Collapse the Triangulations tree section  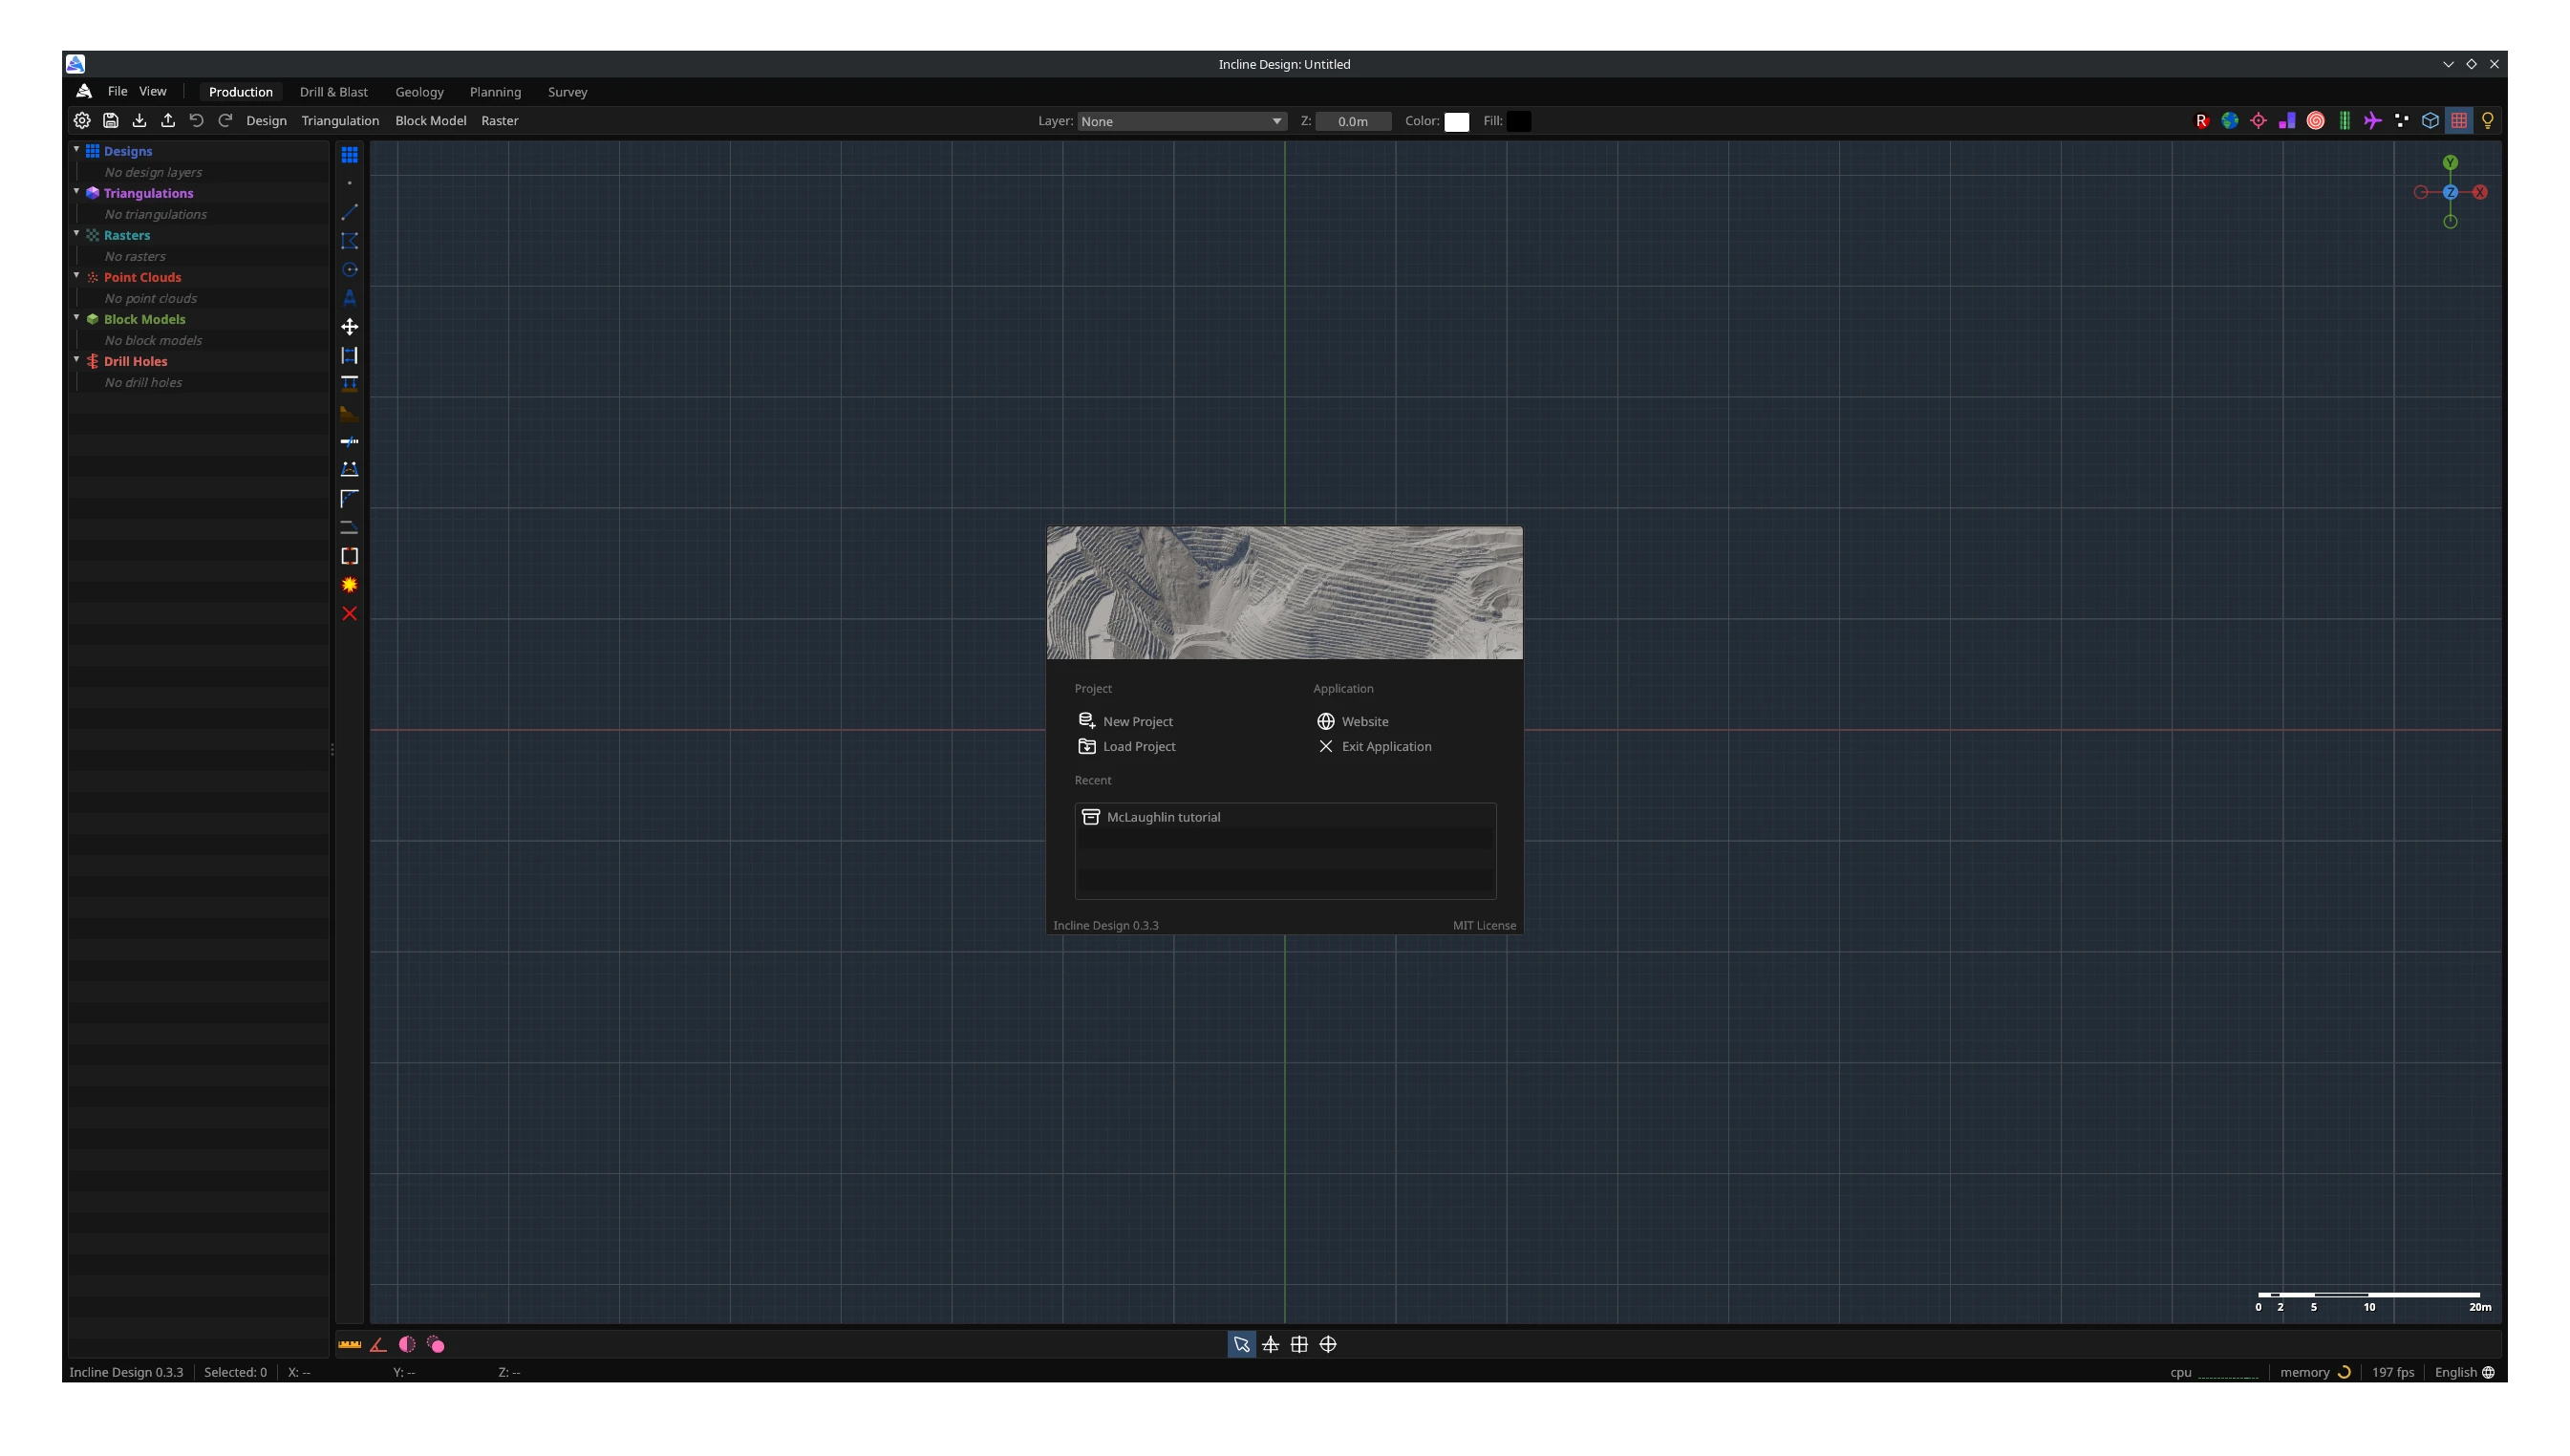point(76,191)
